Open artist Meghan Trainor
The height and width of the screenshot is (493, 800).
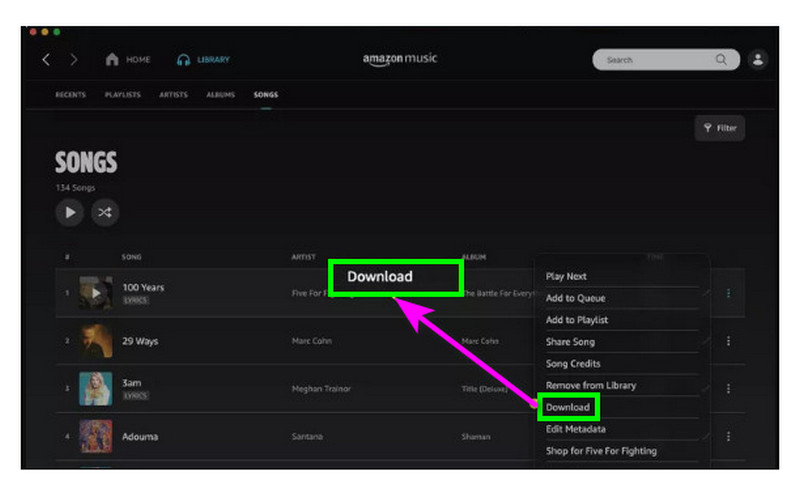click(x=321, y=389)
